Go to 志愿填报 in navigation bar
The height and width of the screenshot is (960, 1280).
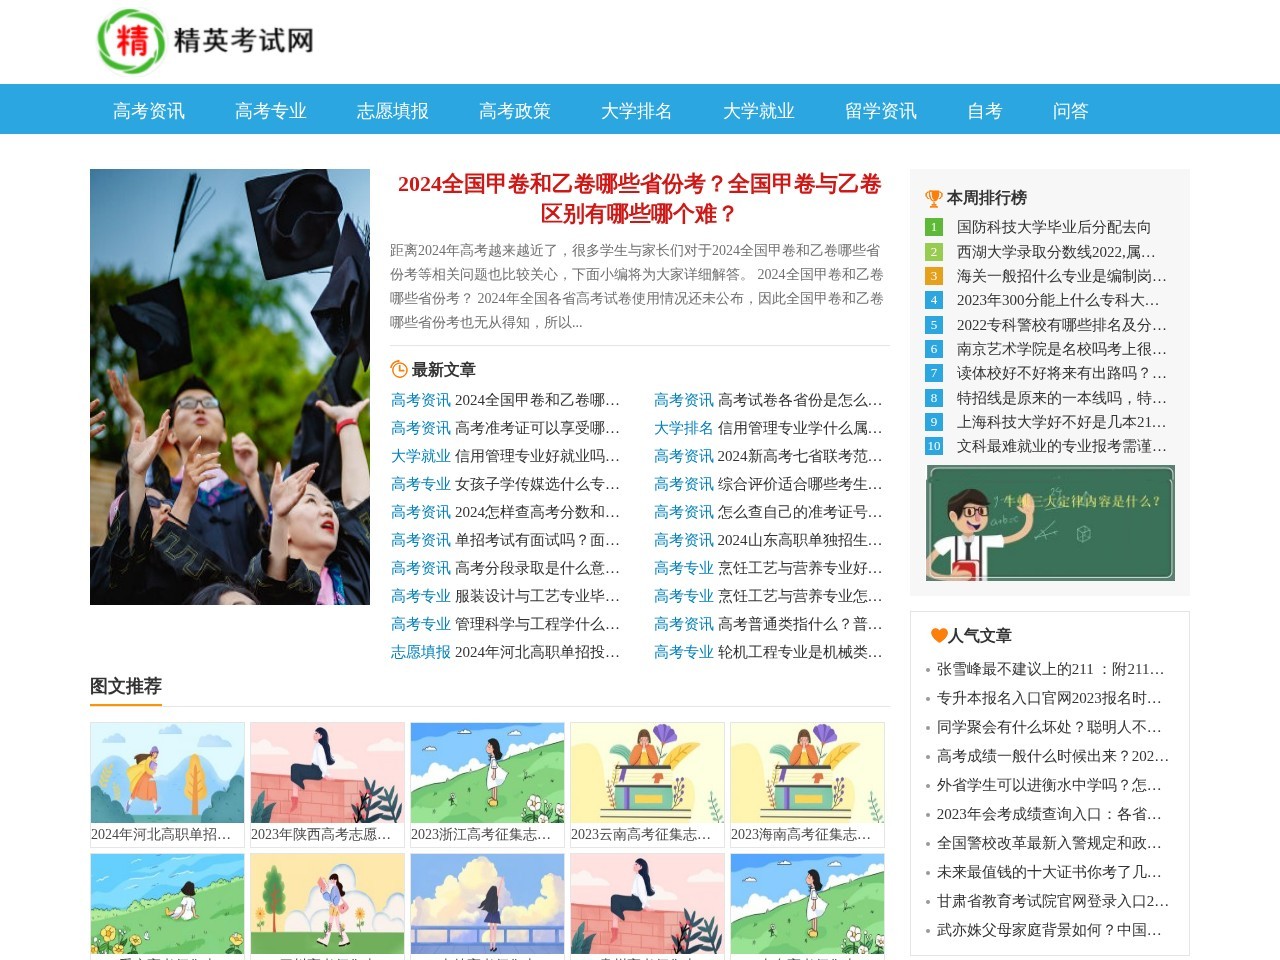coord(393,111)
